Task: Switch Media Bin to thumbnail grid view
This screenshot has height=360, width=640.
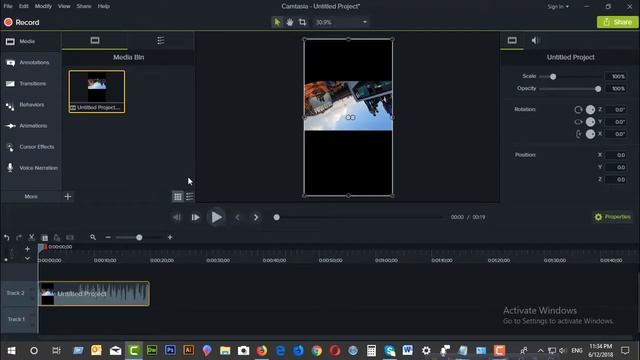Action: point(178,197)
